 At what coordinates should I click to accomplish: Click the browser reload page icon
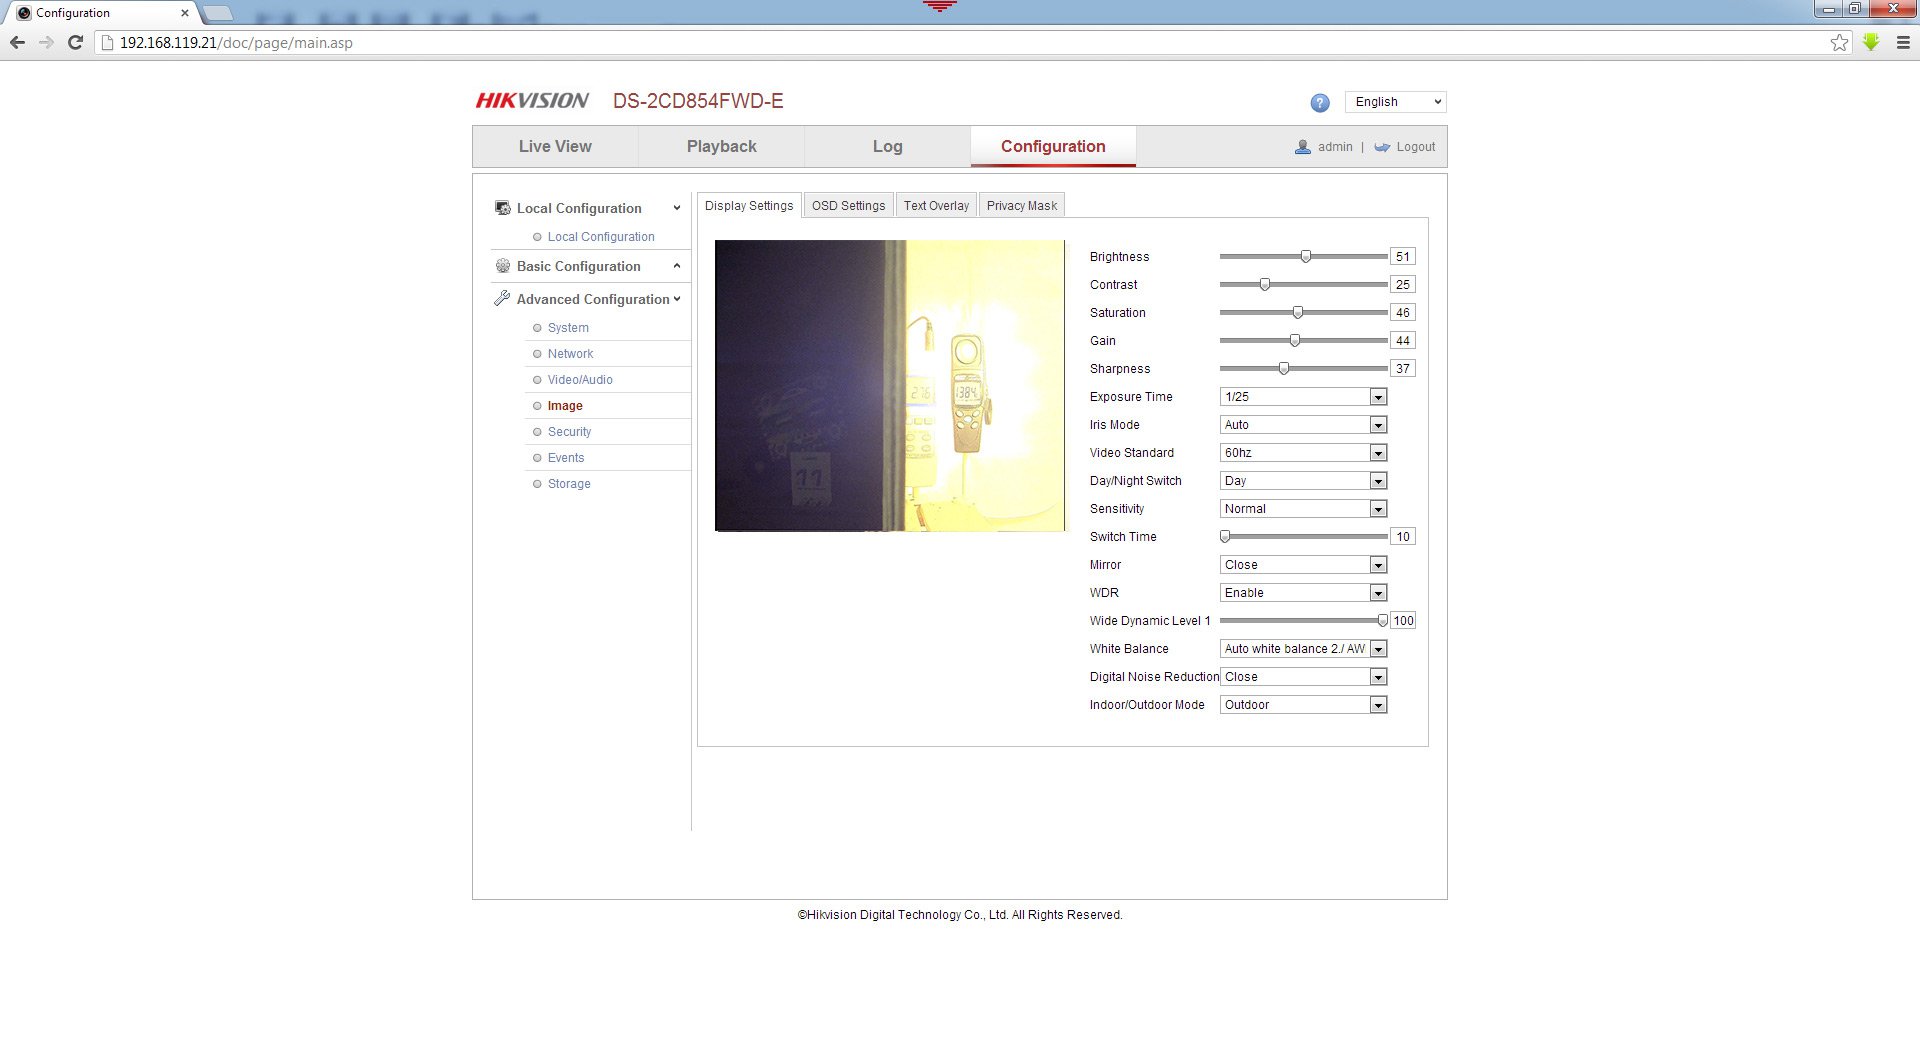tap(75, 43)
